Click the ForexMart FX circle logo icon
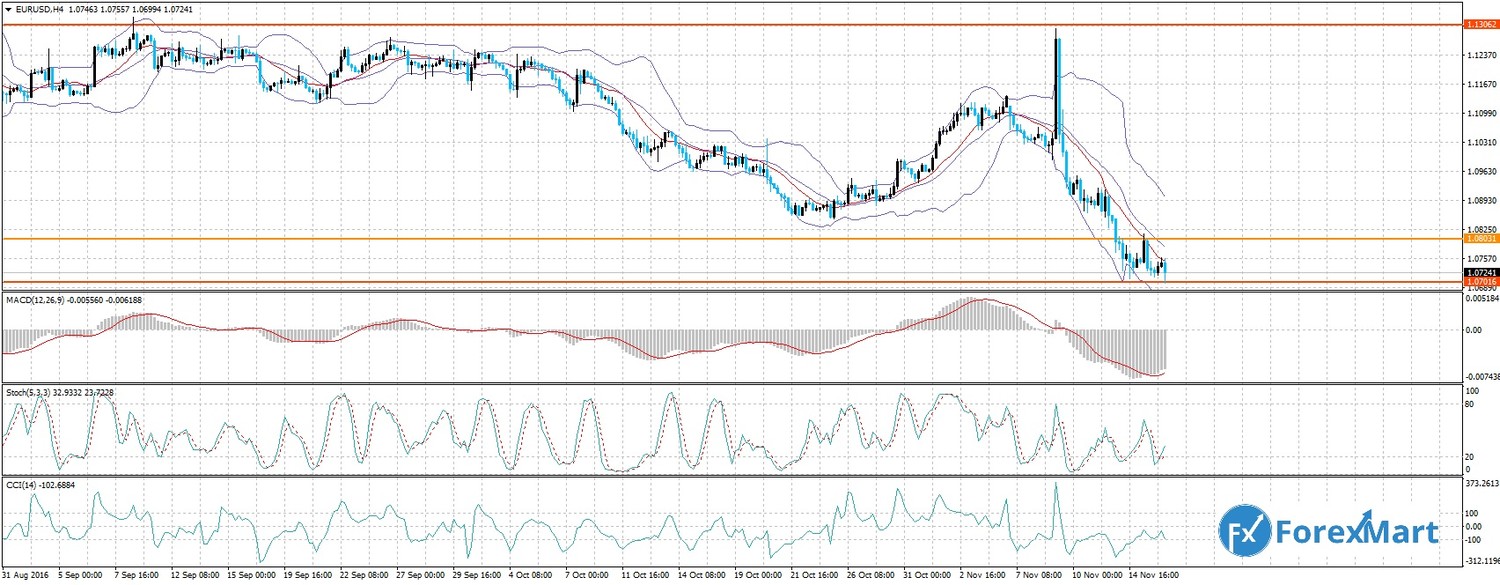The width and height of the screenshot is (1500, 585). (x=1243, y=530)
